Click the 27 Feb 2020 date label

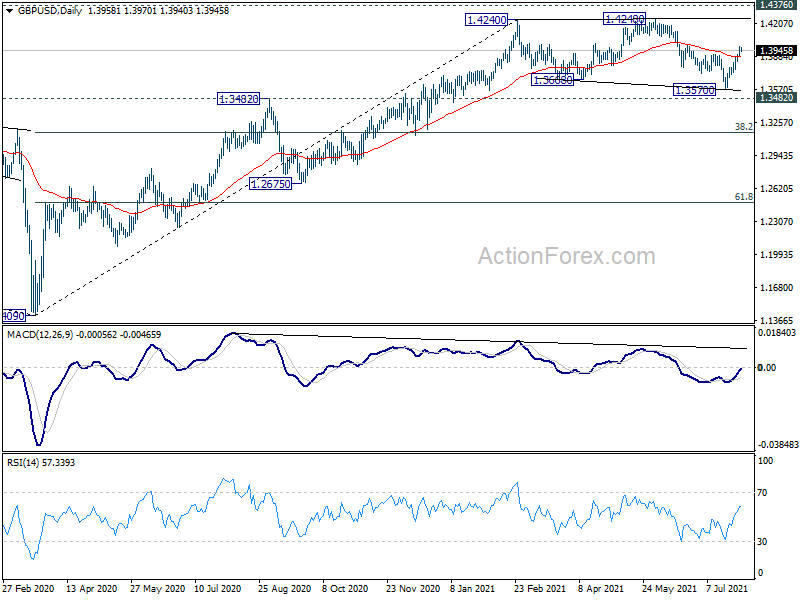point(29,589)
